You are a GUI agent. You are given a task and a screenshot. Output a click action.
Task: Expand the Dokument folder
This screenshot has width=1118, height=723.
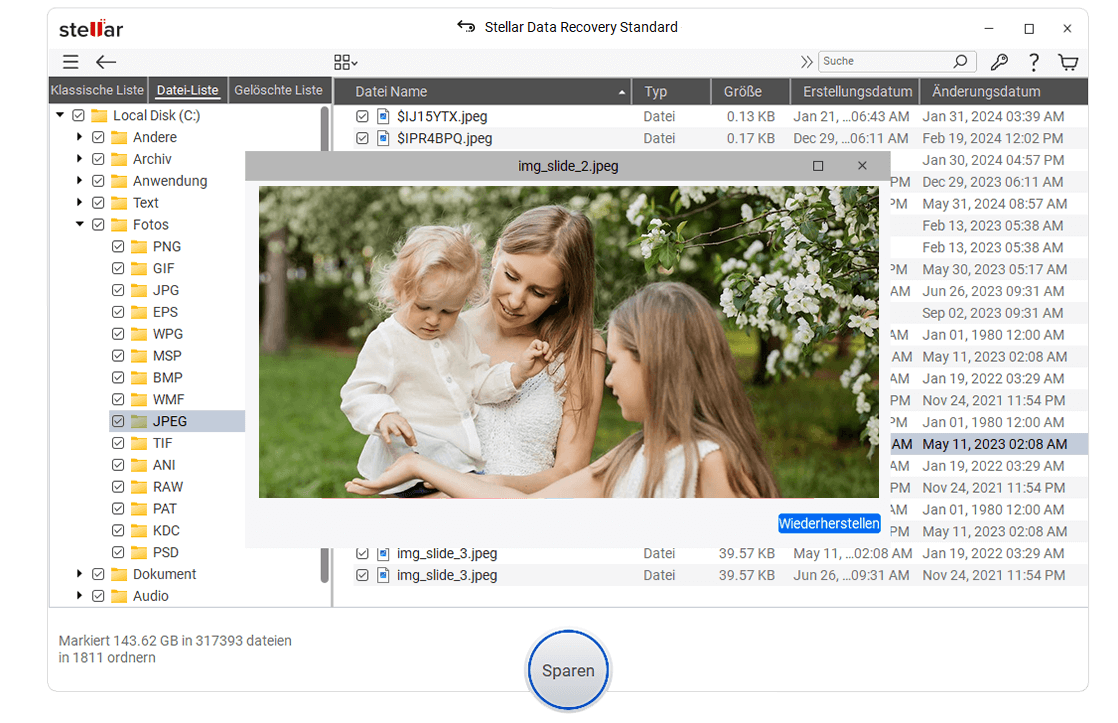point(80,573)
